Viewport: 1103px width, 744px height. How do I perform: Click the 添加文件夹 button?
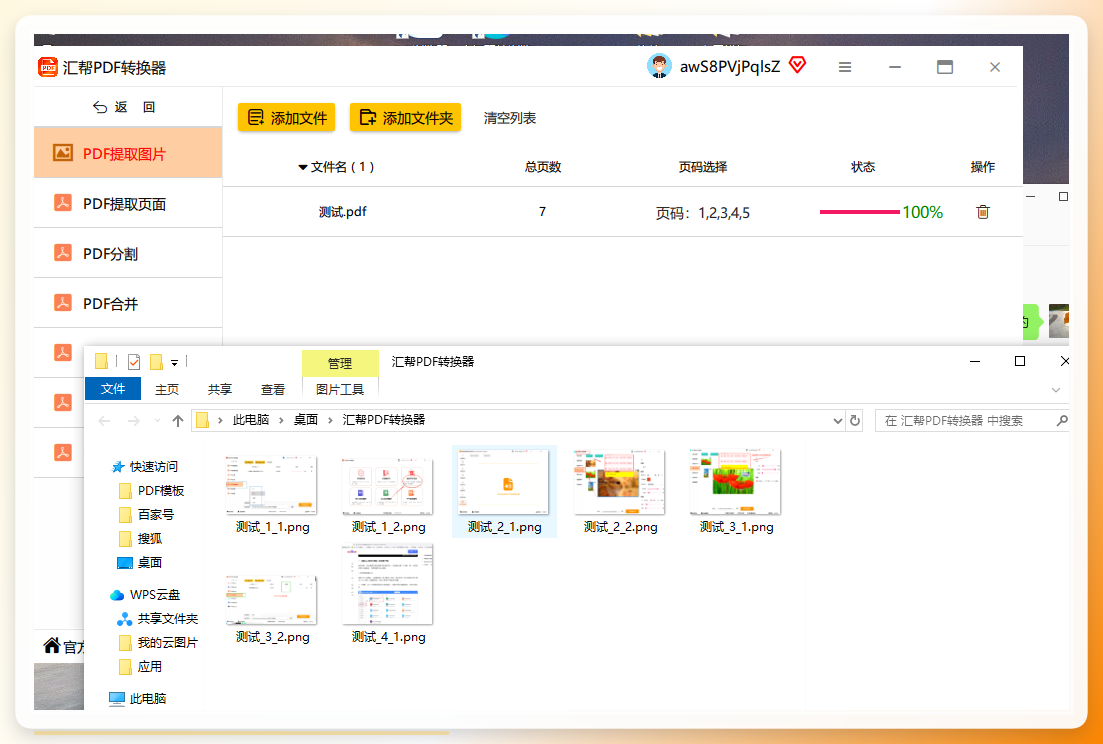tap(405, 117)
